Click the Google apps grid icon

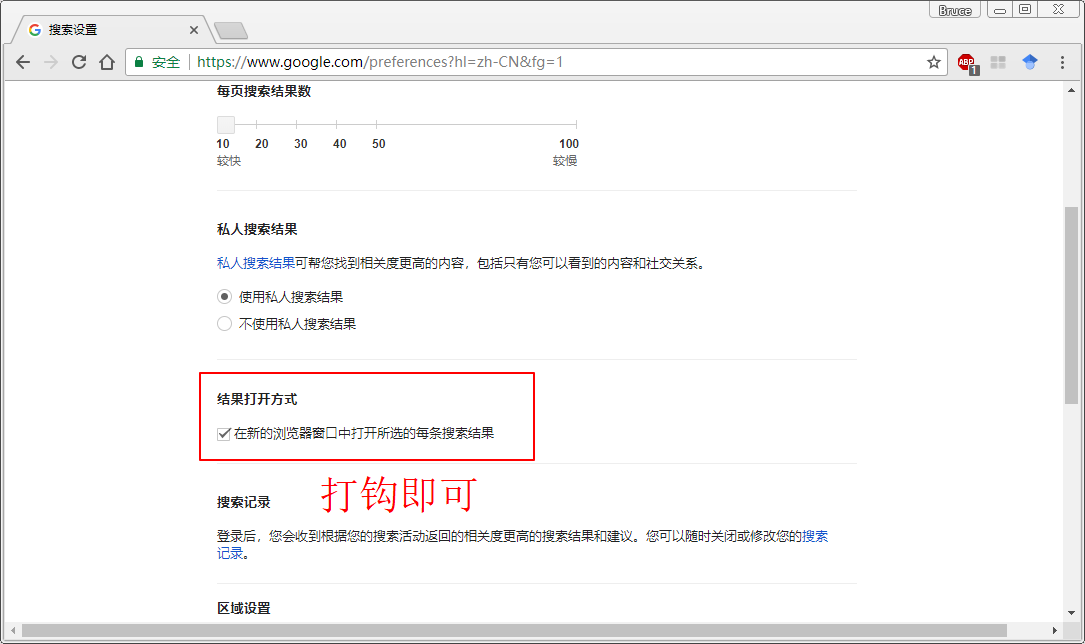pyautogui.click(x=998, y=62)
